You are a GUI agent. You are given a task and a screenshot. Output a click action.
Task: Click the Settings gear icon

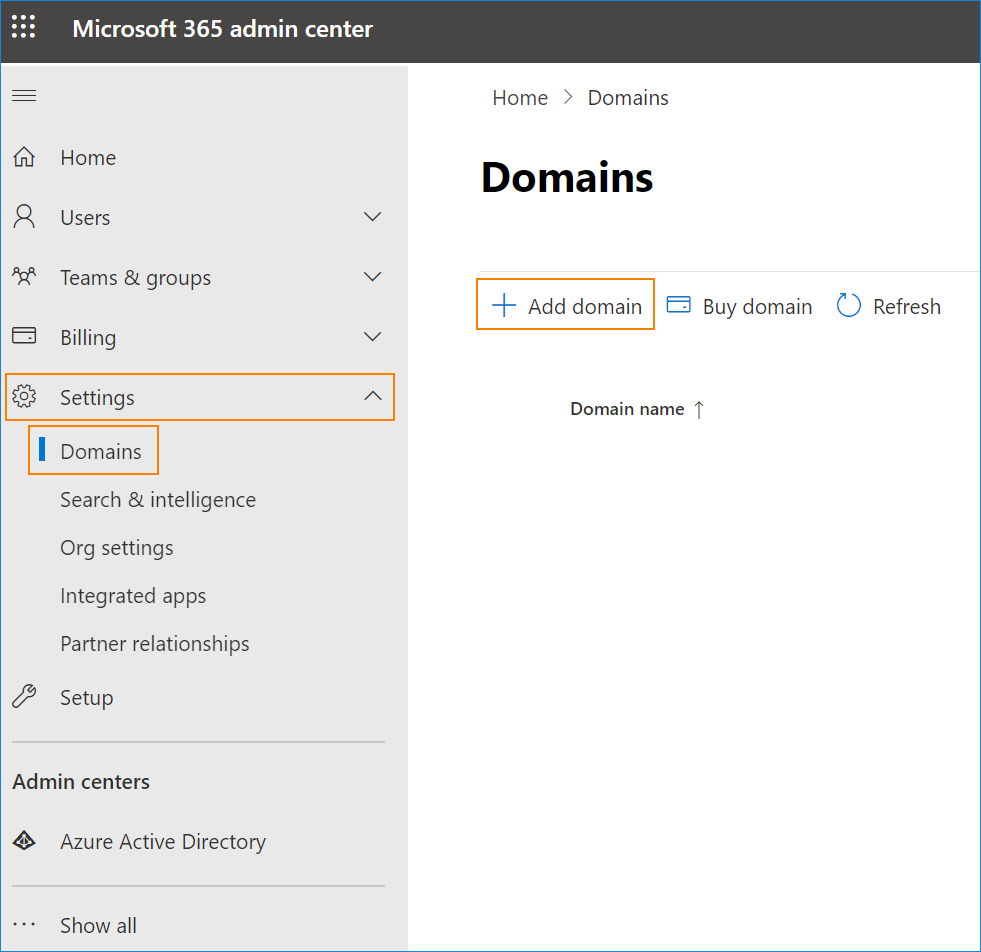point(24,396)
